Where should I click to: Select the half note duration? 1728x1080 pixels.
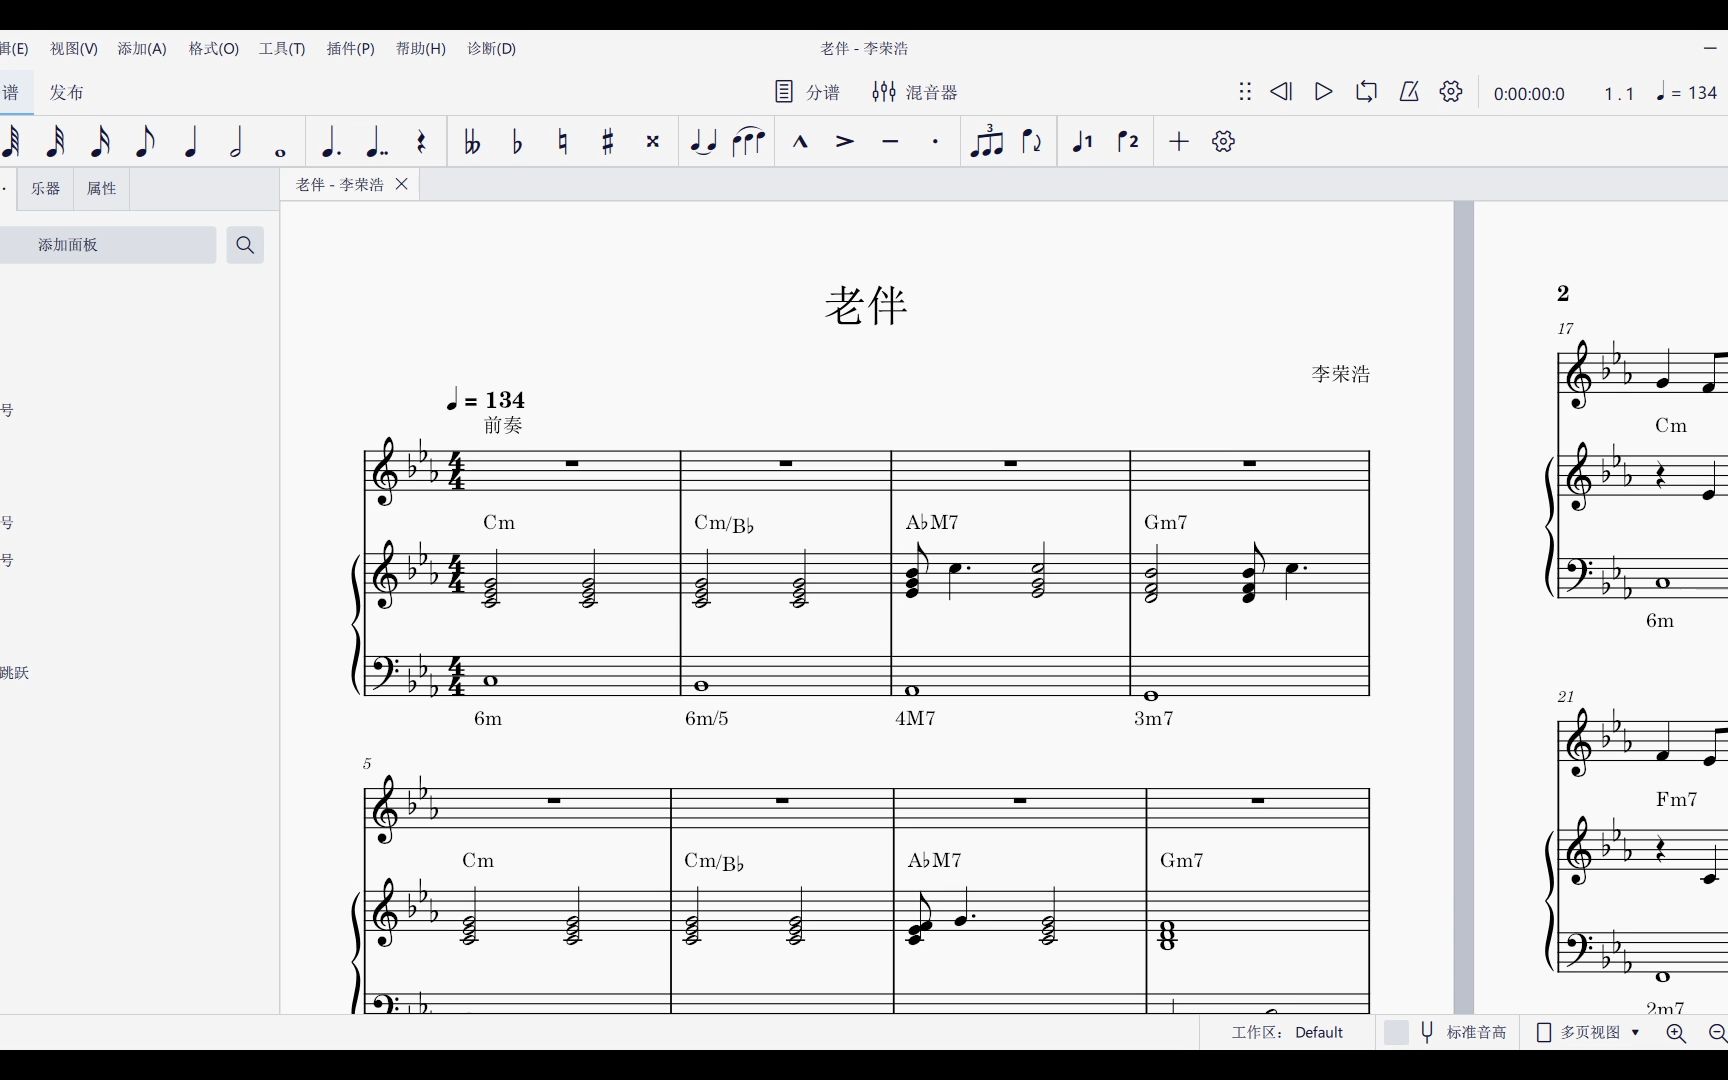tap(236, 142)
